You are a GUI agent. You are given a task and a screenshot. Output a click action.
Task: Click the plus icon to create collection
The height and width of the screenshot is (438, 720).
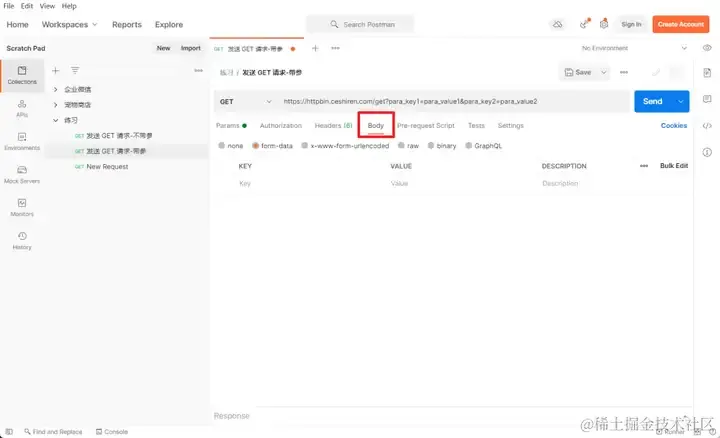point(56,70)
